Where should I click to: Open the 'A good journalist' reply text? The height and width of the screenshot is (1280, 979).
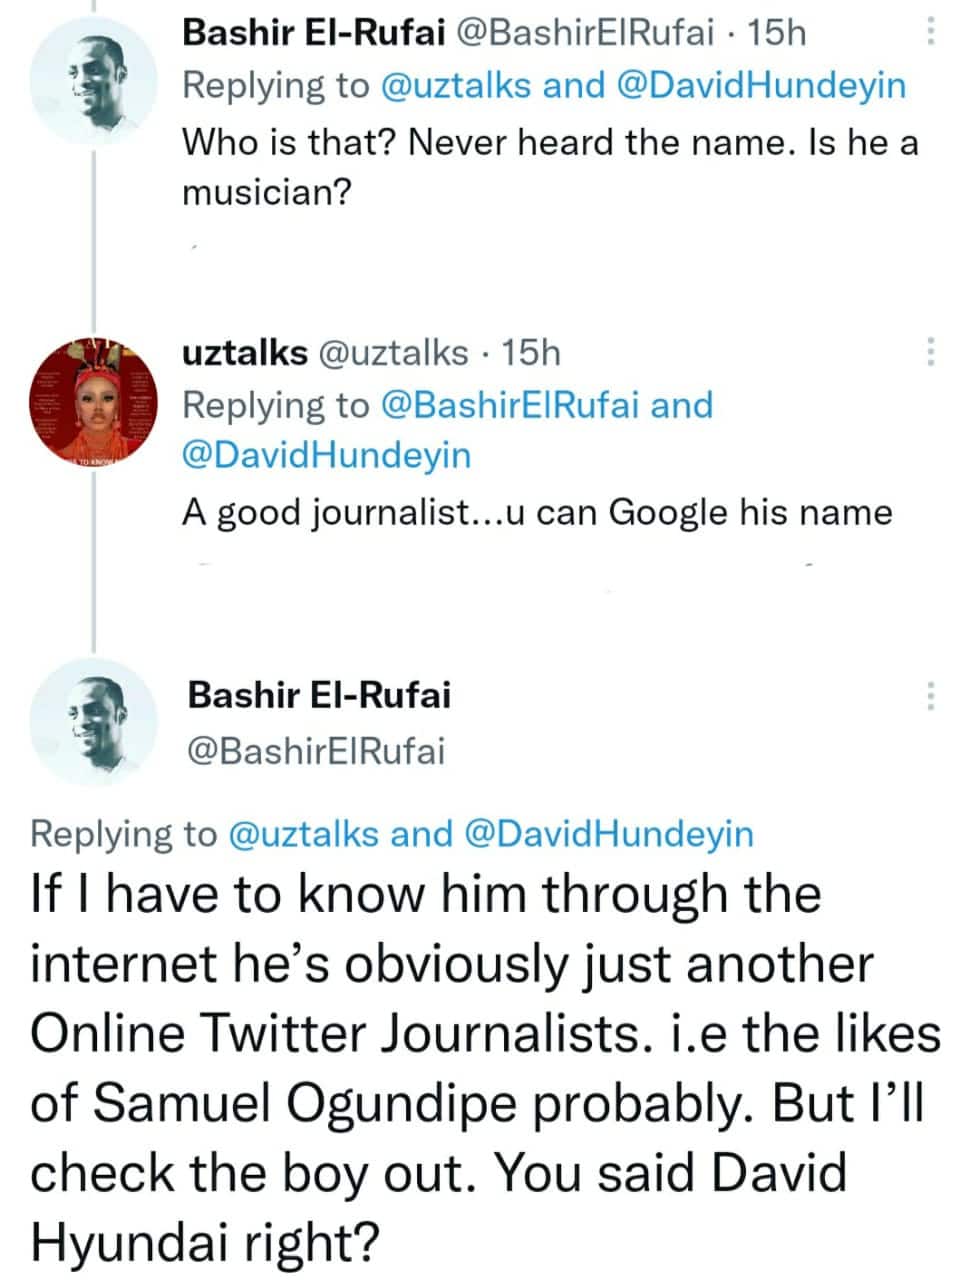click(536, 512)
